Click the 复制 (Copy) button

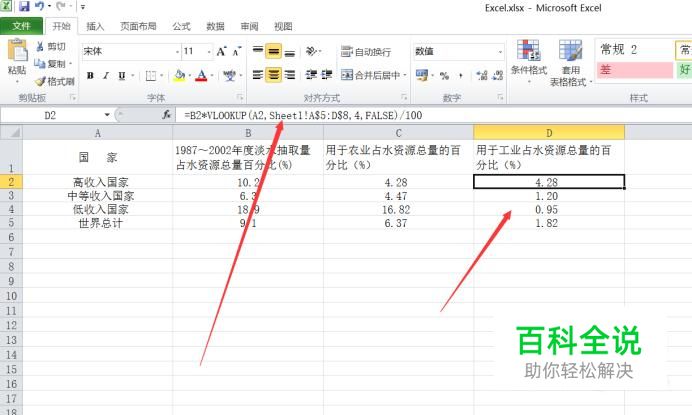[51, 64]
